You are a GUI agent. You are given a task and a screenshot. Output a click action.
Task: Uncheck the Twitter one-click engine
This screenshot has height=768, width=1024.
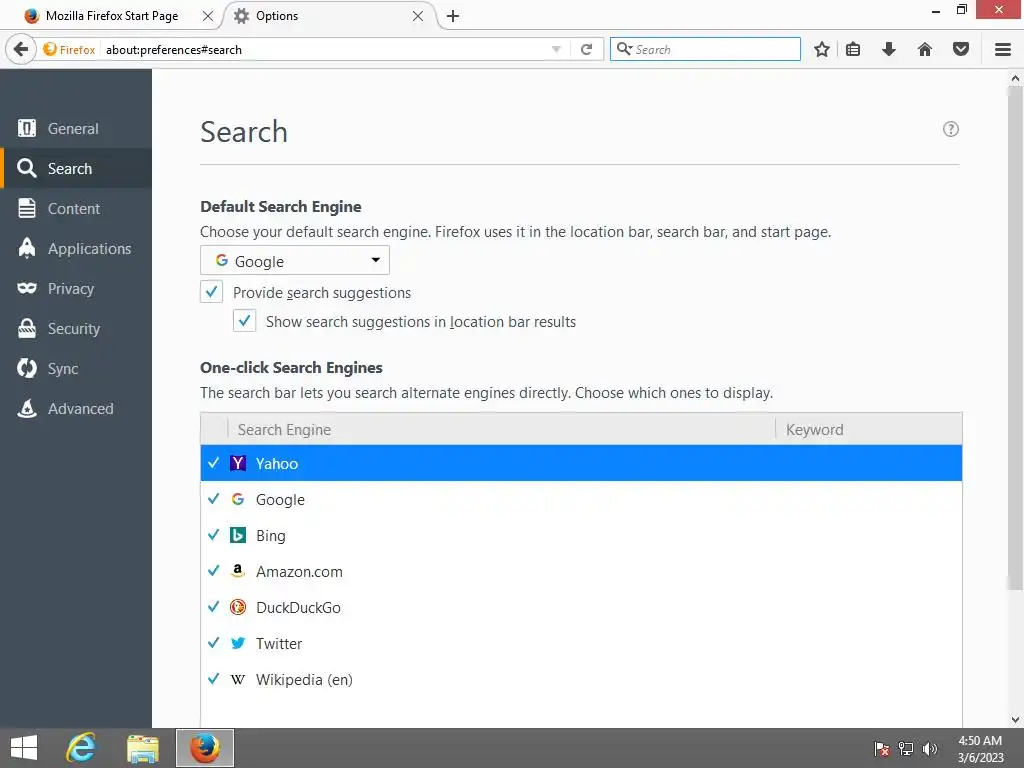[214, 643]
